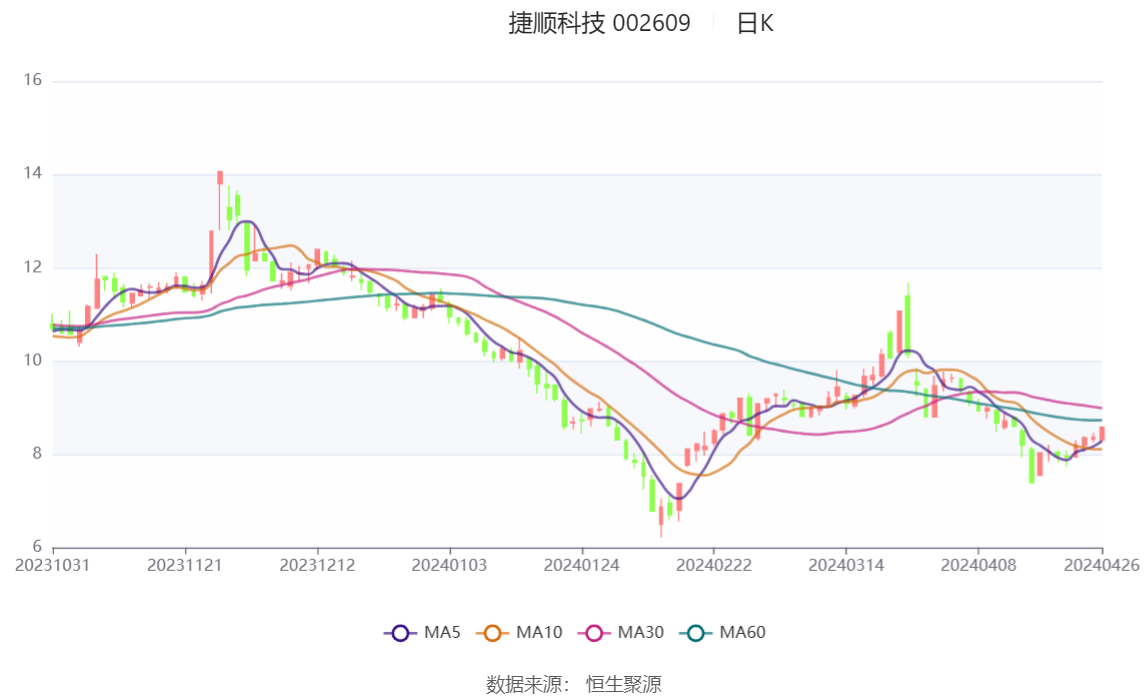
Task: Click the 20240124 date on axis
Action: pyautogui.click(x=581, y=566)
